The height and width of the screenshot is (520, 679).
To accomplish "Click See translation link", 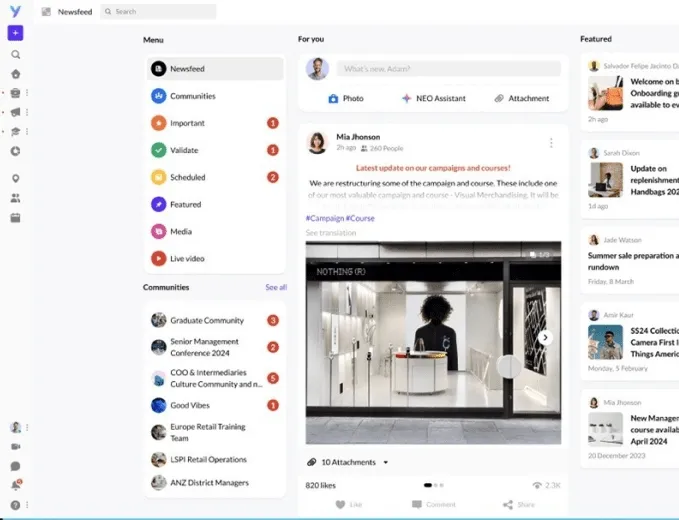I will (x=331, y=233).
